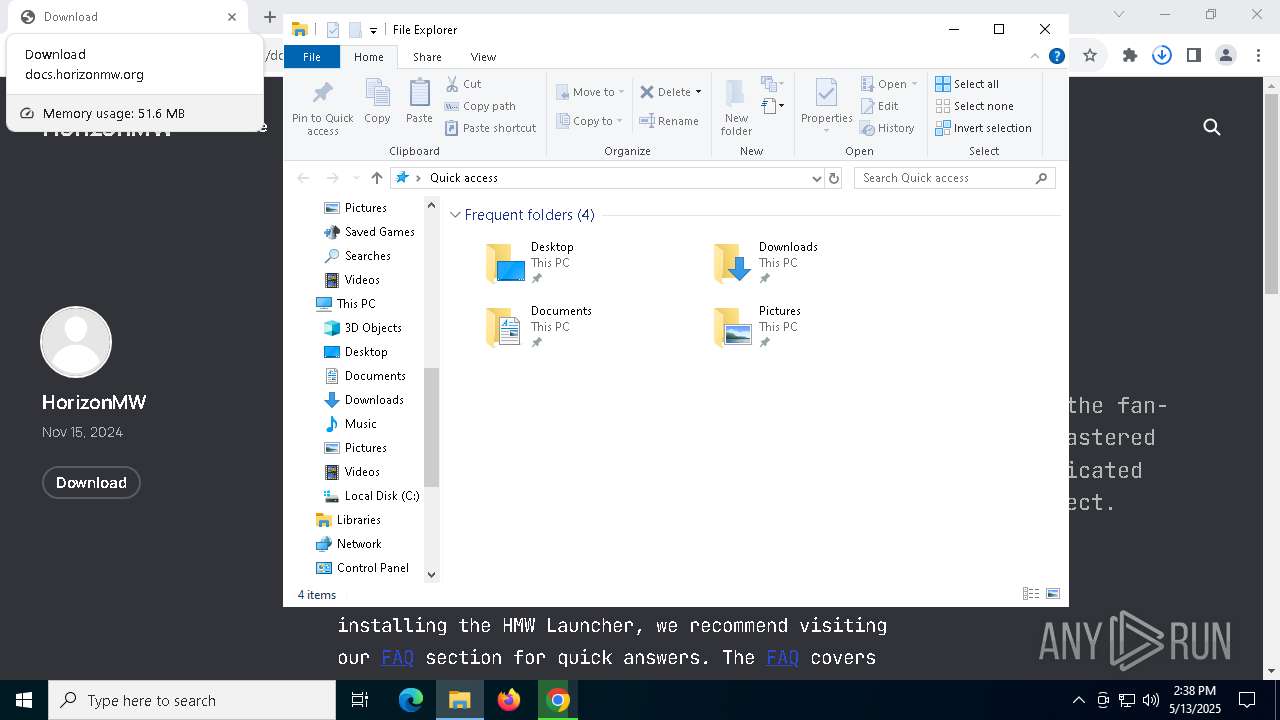Select Local Disk (C:) in tree
The image size is (1280, 720).
click(x=372, y=496)
